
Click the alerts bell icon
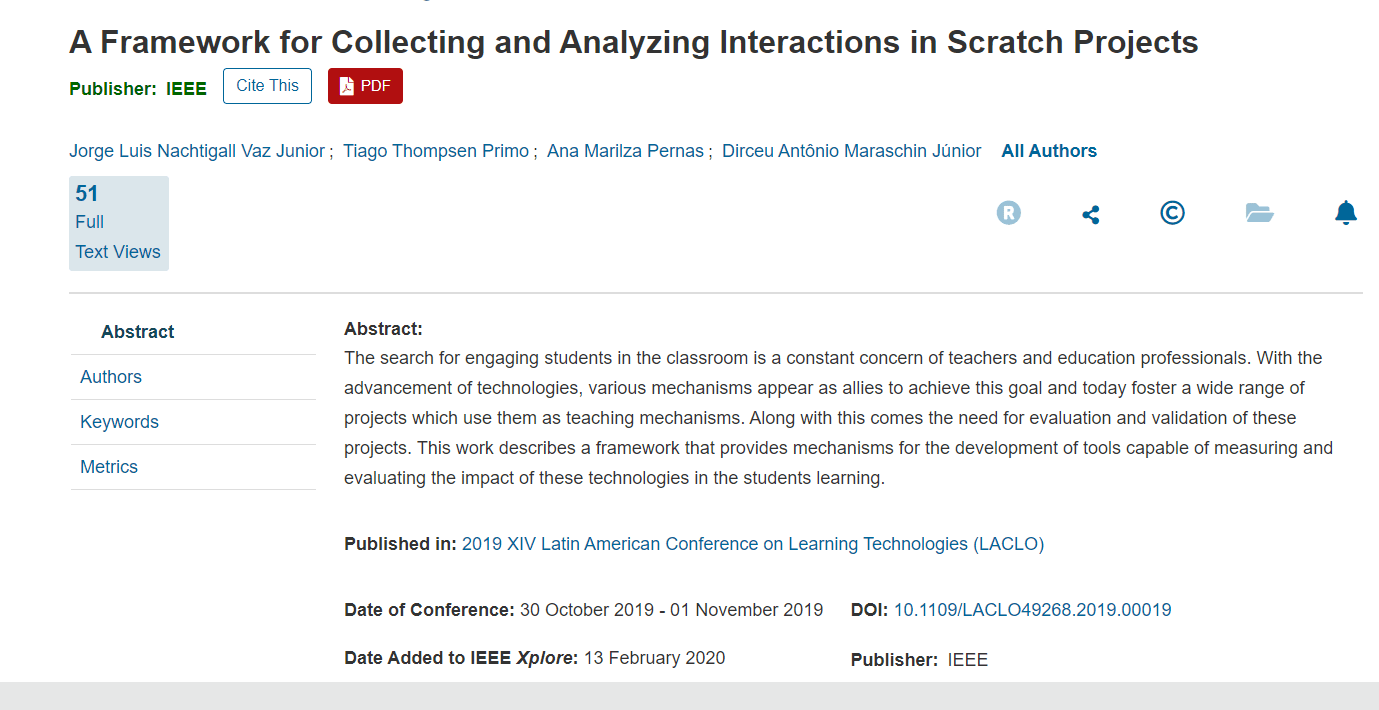[x=1346, y=213]
